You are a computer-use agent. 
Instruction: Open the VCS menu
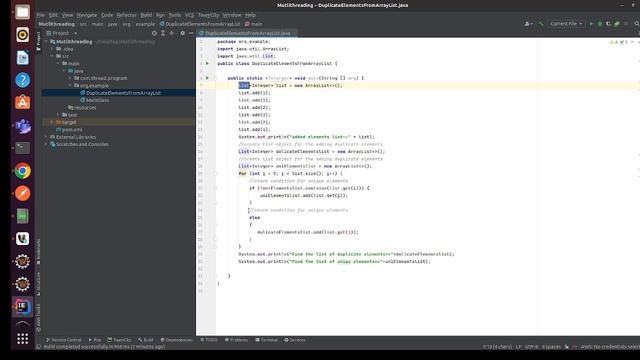point(189,15)
